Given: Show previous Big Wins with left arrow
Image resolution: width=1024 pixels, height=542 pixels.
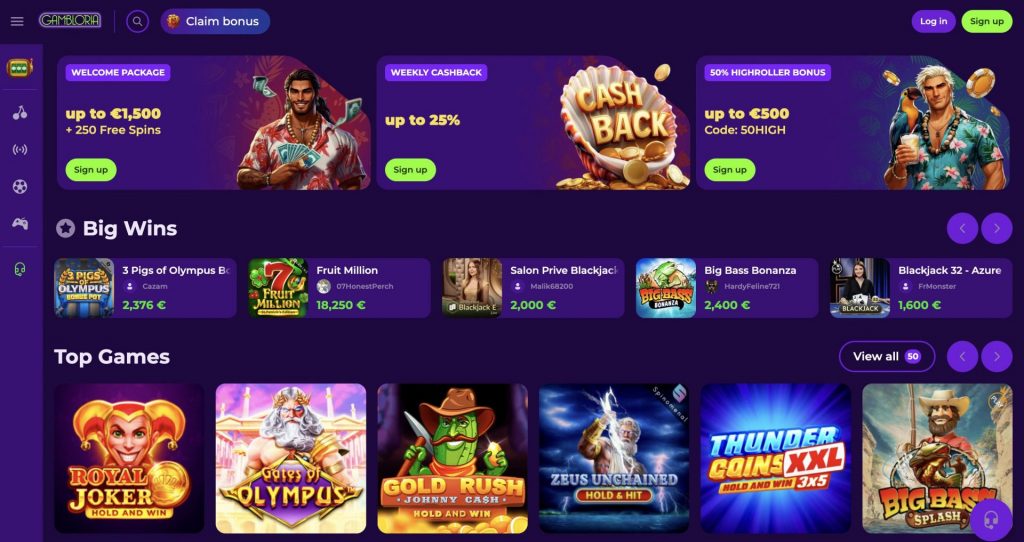Looking at the screenshot, I should (963, 229).
